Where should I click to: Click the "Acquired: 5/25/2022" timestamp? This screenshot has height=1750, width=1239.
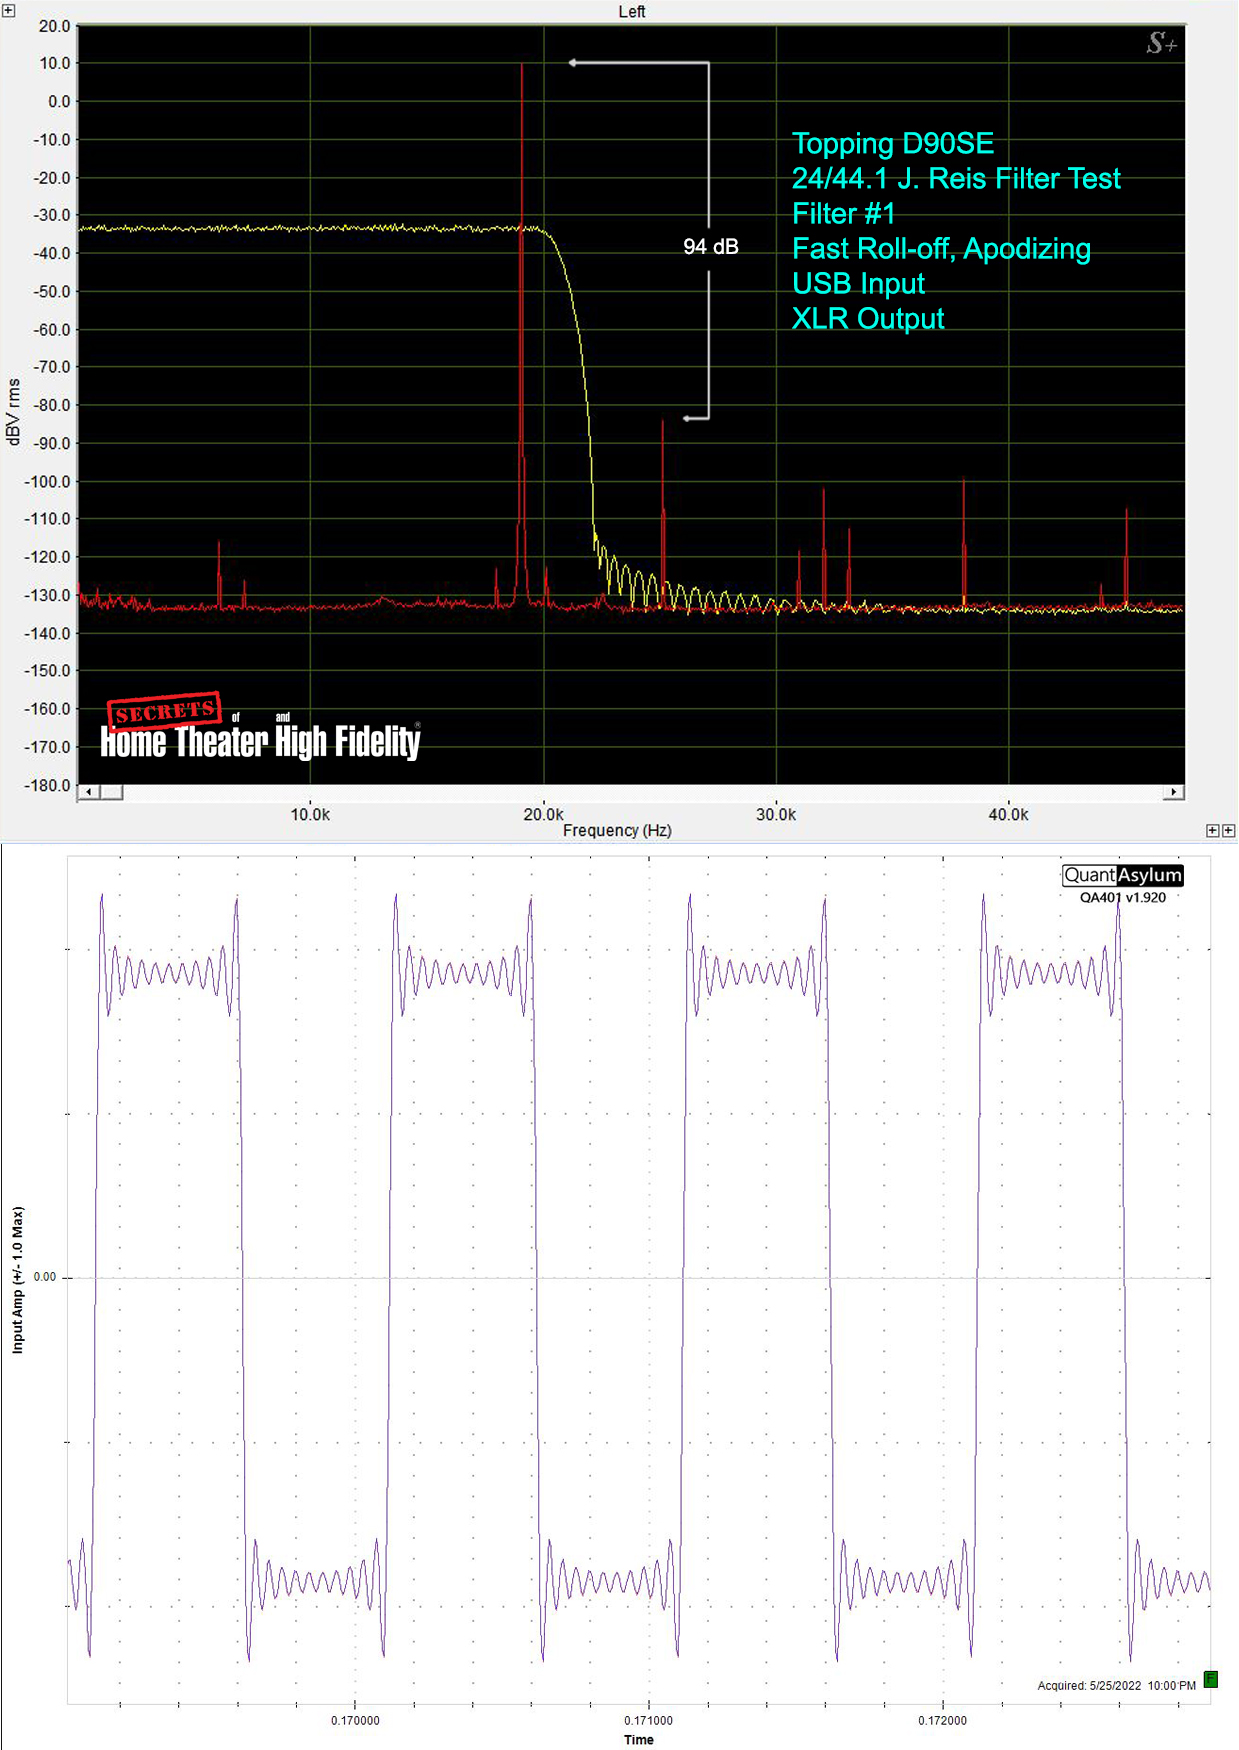(1115, 1685)
